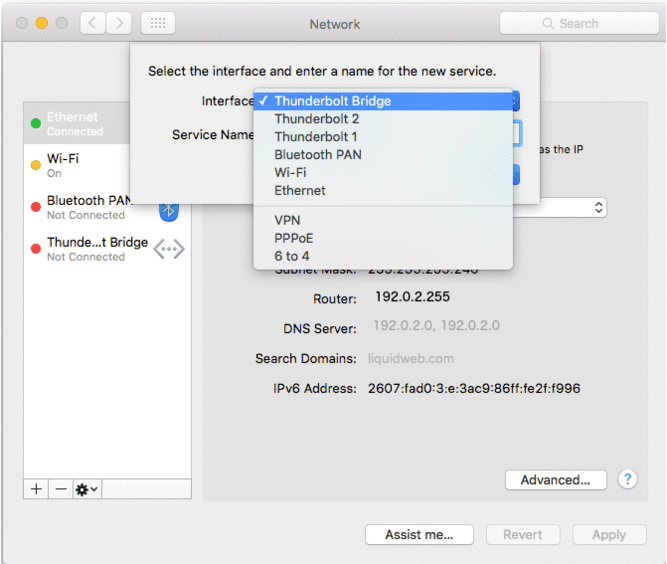Show all preferences grid button
The width and height of the screenshot is (667, 564).
[x=158, y=23]
